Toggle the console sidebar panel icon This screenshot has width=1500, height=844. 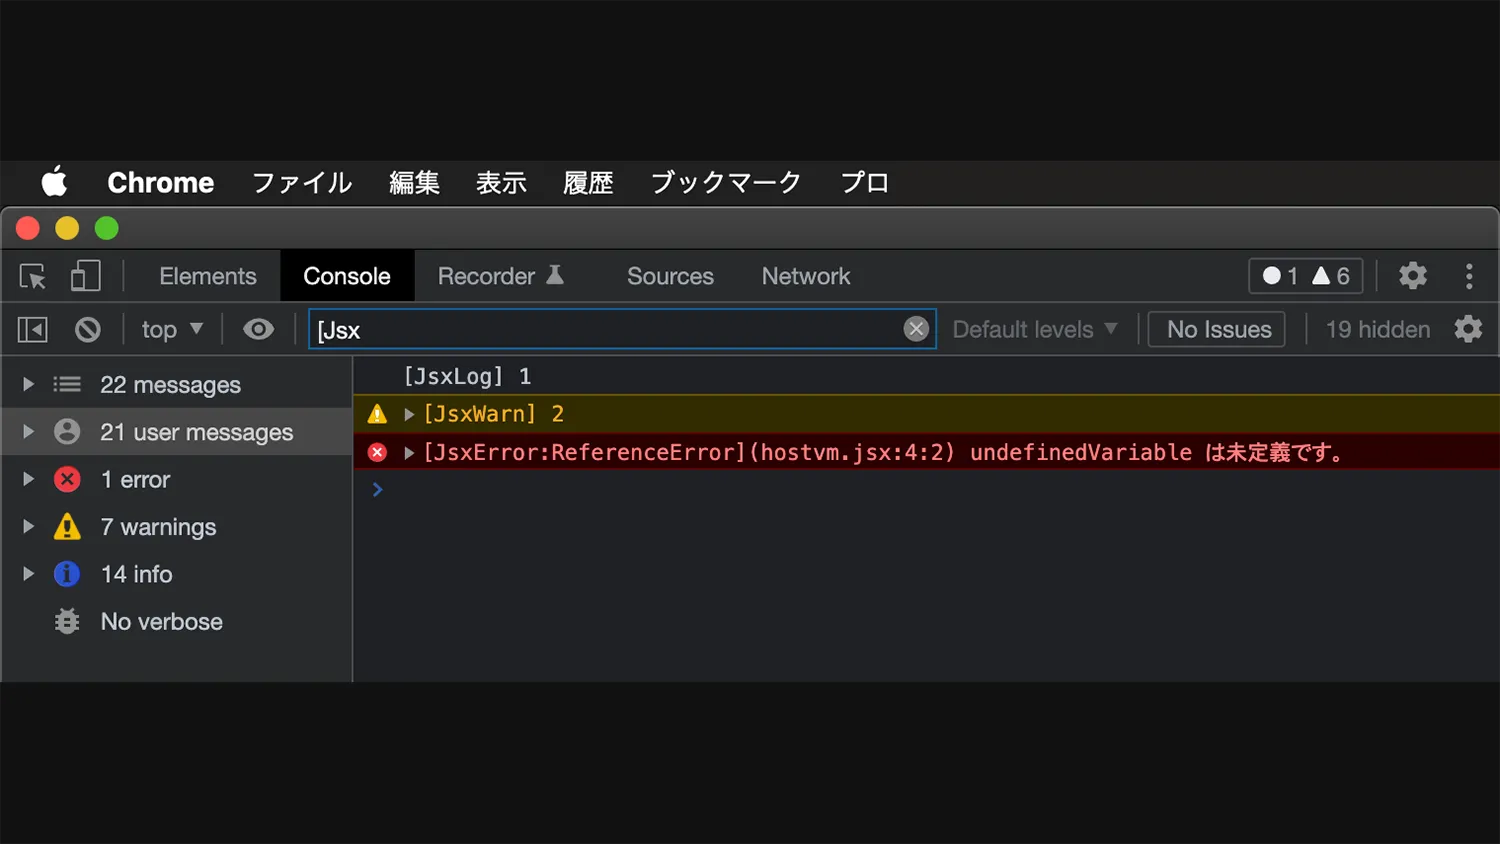[33, 329]
